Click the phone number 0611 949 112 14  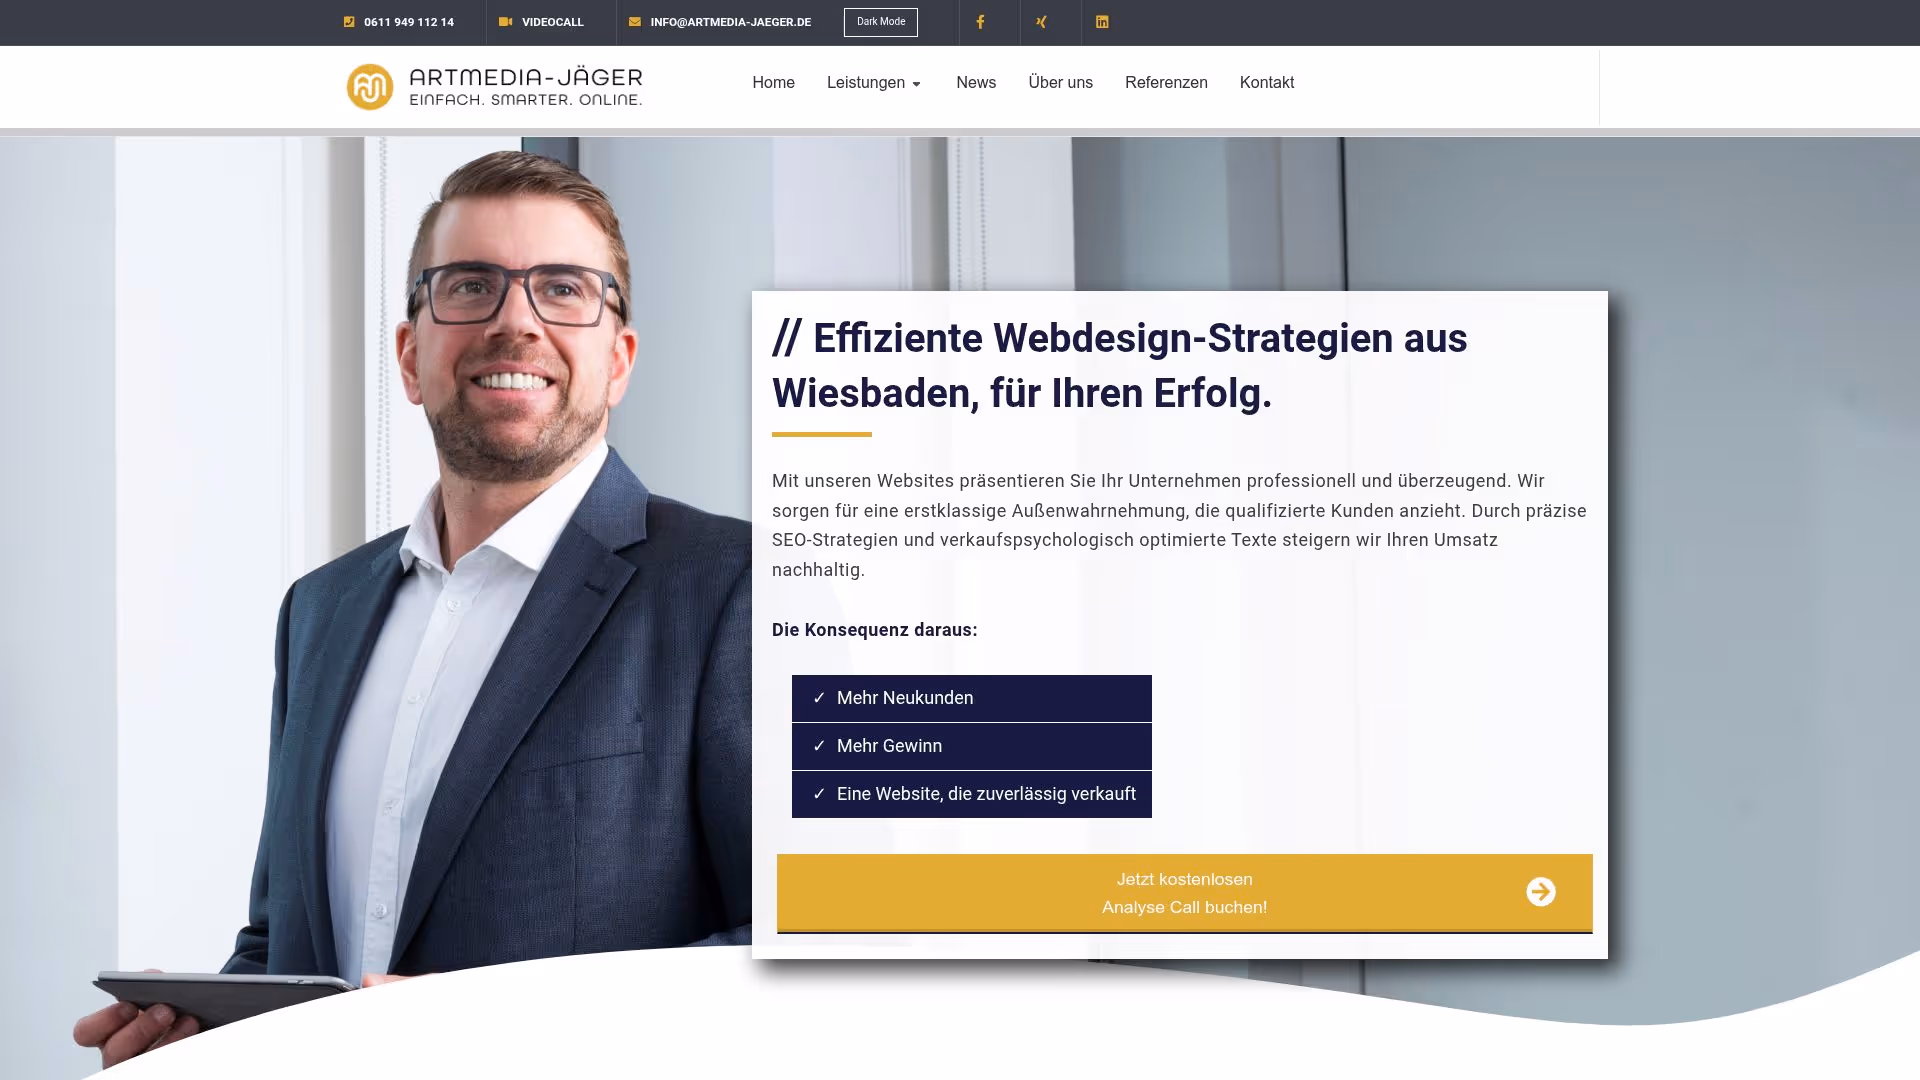[408, 22]
